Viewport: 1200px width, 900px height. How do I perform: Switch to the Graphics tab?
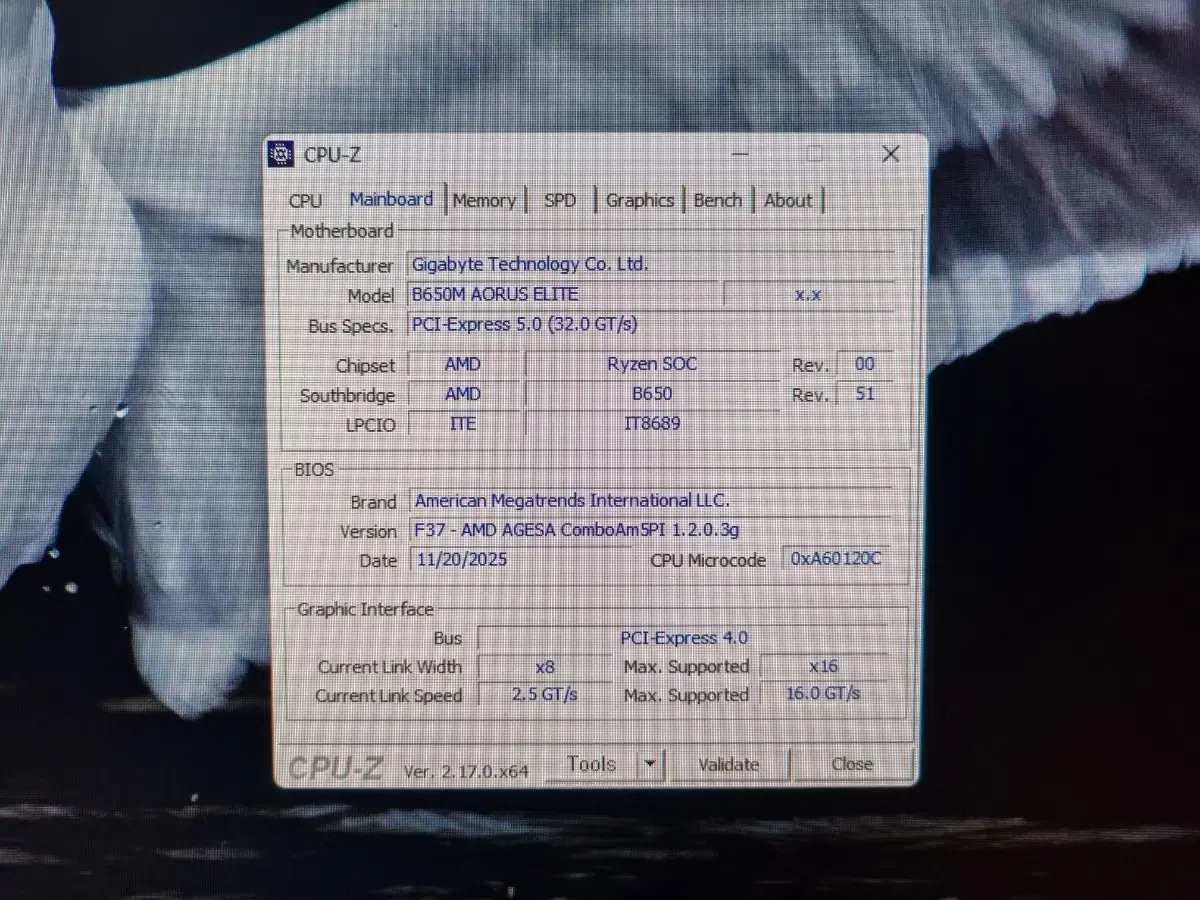click(640, 200)
